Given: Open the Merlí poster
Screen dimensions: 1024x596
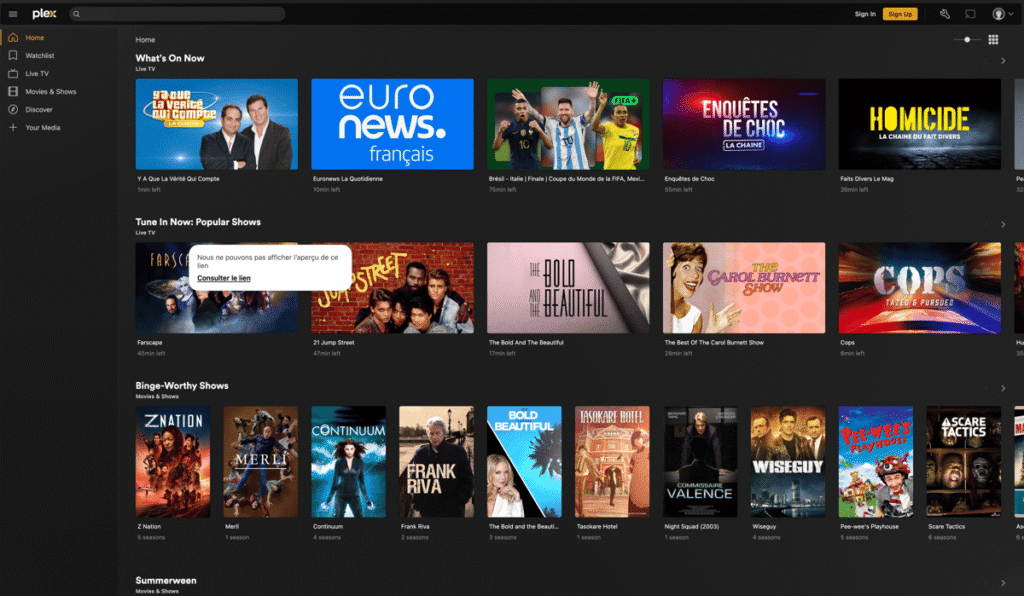Looking at the screenshot, I should pyautogui.click(x=261, y=462).
